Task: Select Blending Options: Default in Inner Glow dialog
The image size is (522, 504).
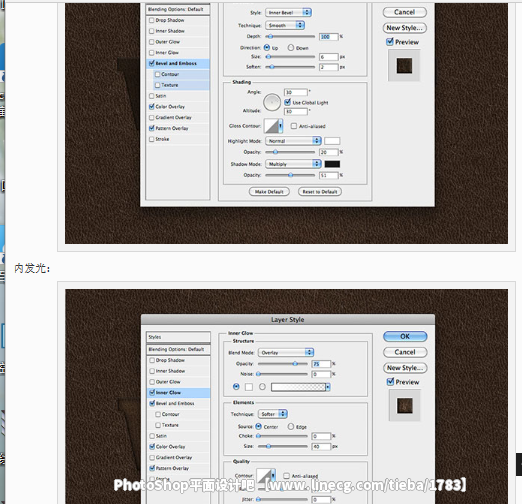Action: click(x=178, y=349)
